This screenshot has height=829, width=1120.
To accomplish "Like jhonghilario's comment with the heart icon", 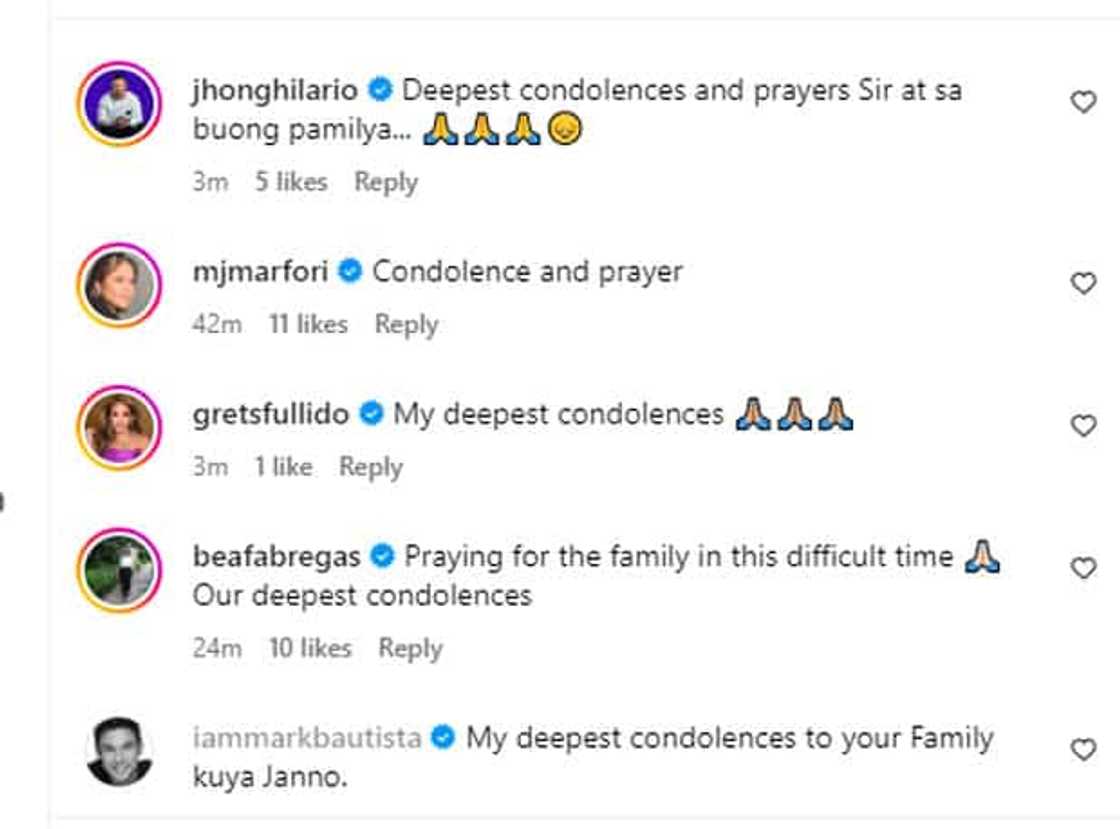I will tap(1083, 101).
